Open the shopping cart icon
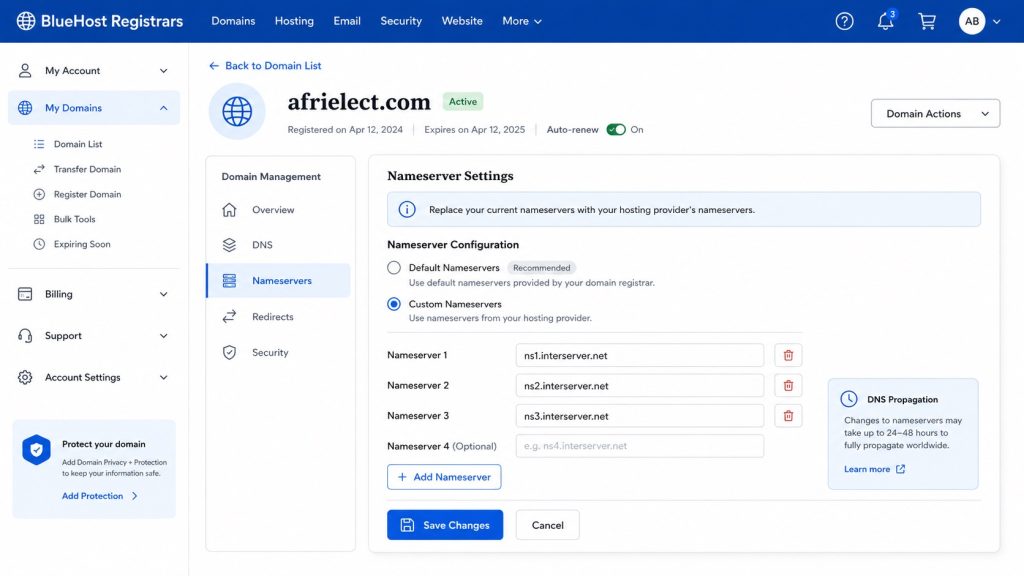The image size is (1024, 576). [x=927, y=21]
